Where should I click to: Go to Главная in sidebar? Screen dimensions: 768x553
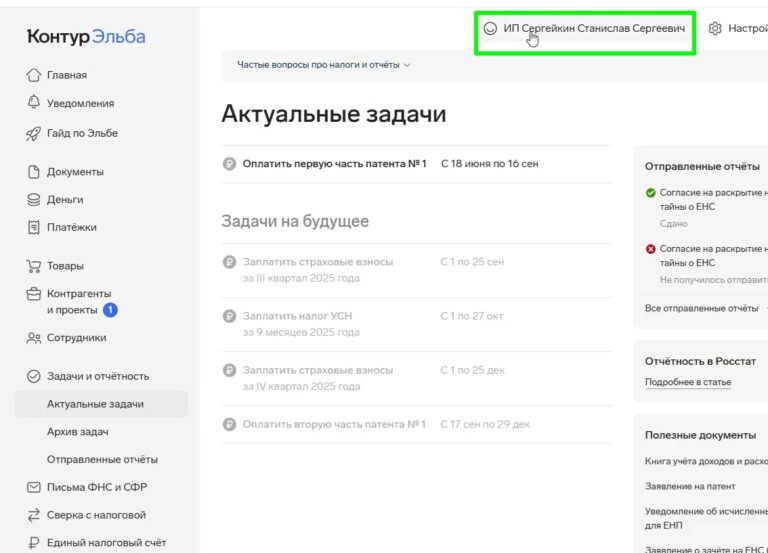pos(67,75)
